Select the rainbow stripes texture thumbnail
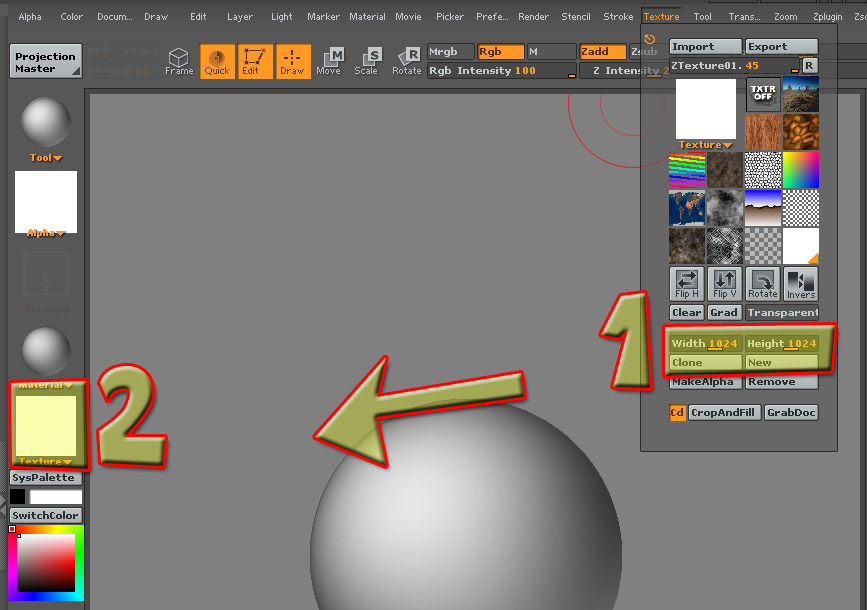 (687, 170)
